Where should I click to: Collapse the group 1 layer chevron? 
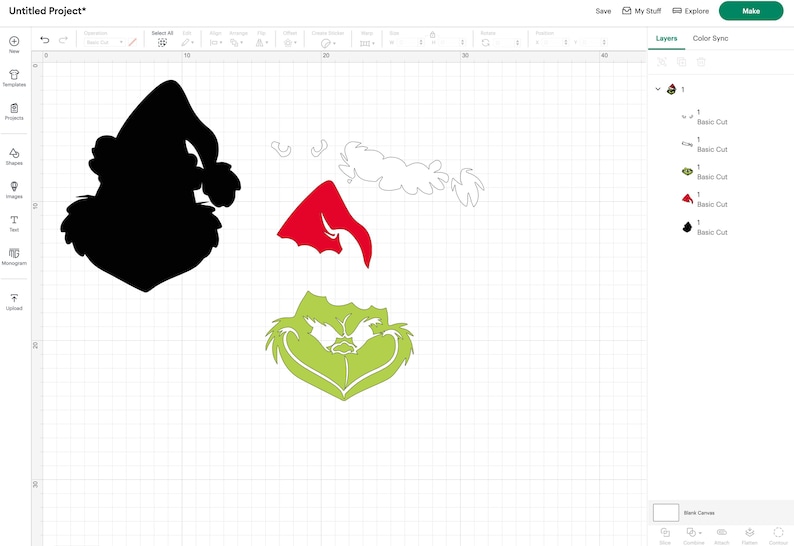[658, 89]
